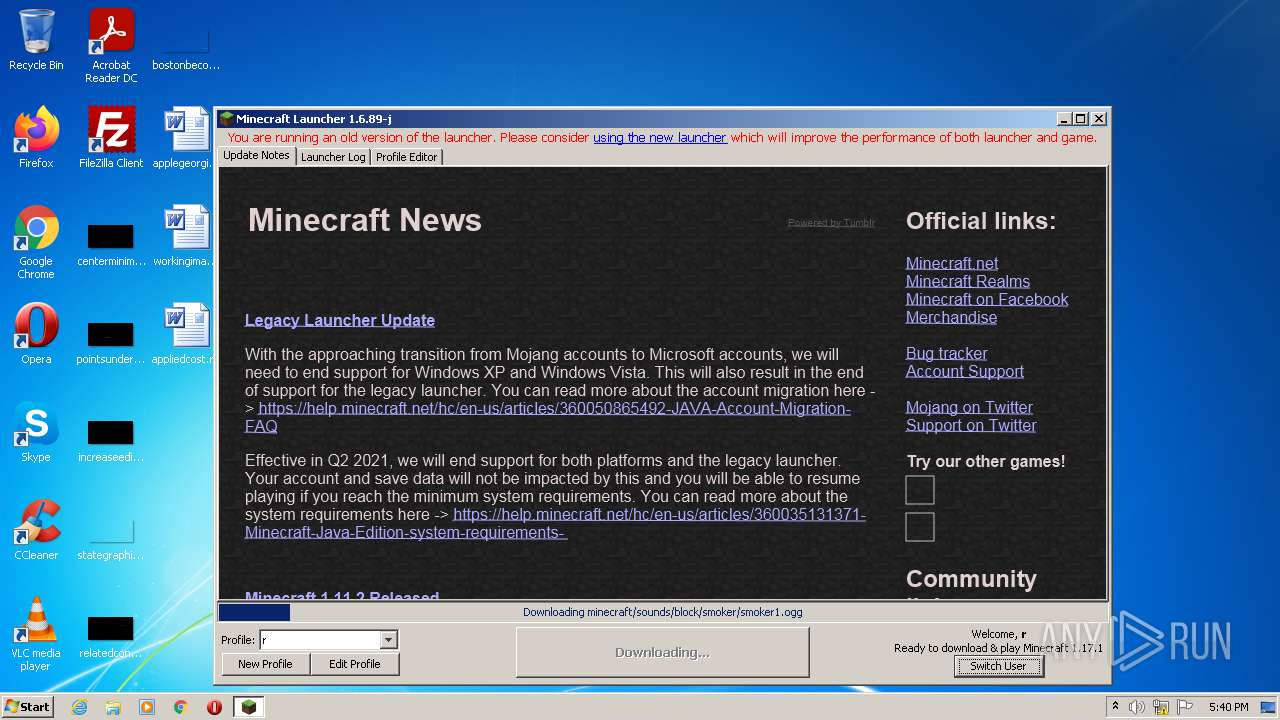This screenshot has height=720, width=1280.
Task: Switch to Update Notes tab
Action: pyautogui.click(x=256, y=156)
